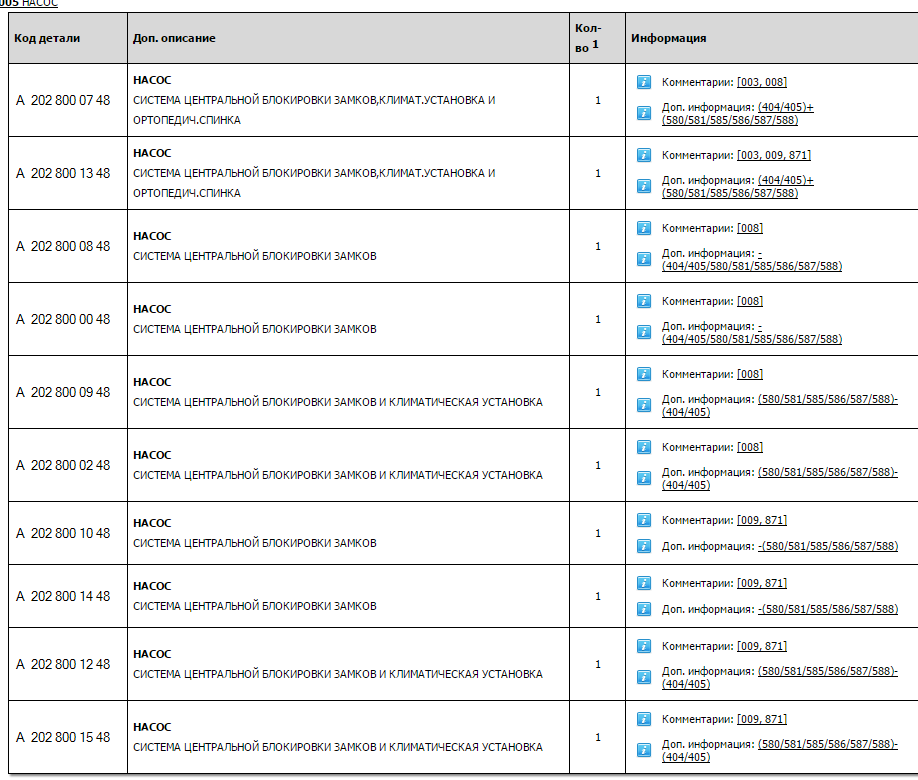
Task: Open additional info code link for A 202 800 15 48
Action: [780, 751]
